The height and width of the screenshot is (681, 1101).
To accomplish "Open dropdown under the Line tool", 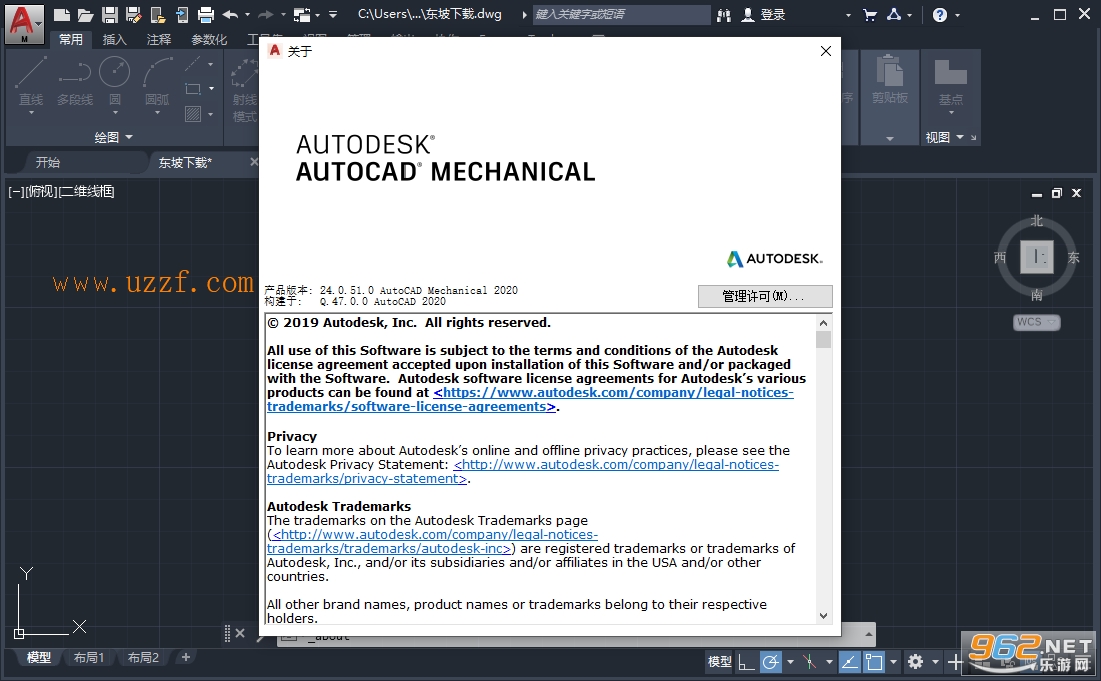I will (31, 112).
